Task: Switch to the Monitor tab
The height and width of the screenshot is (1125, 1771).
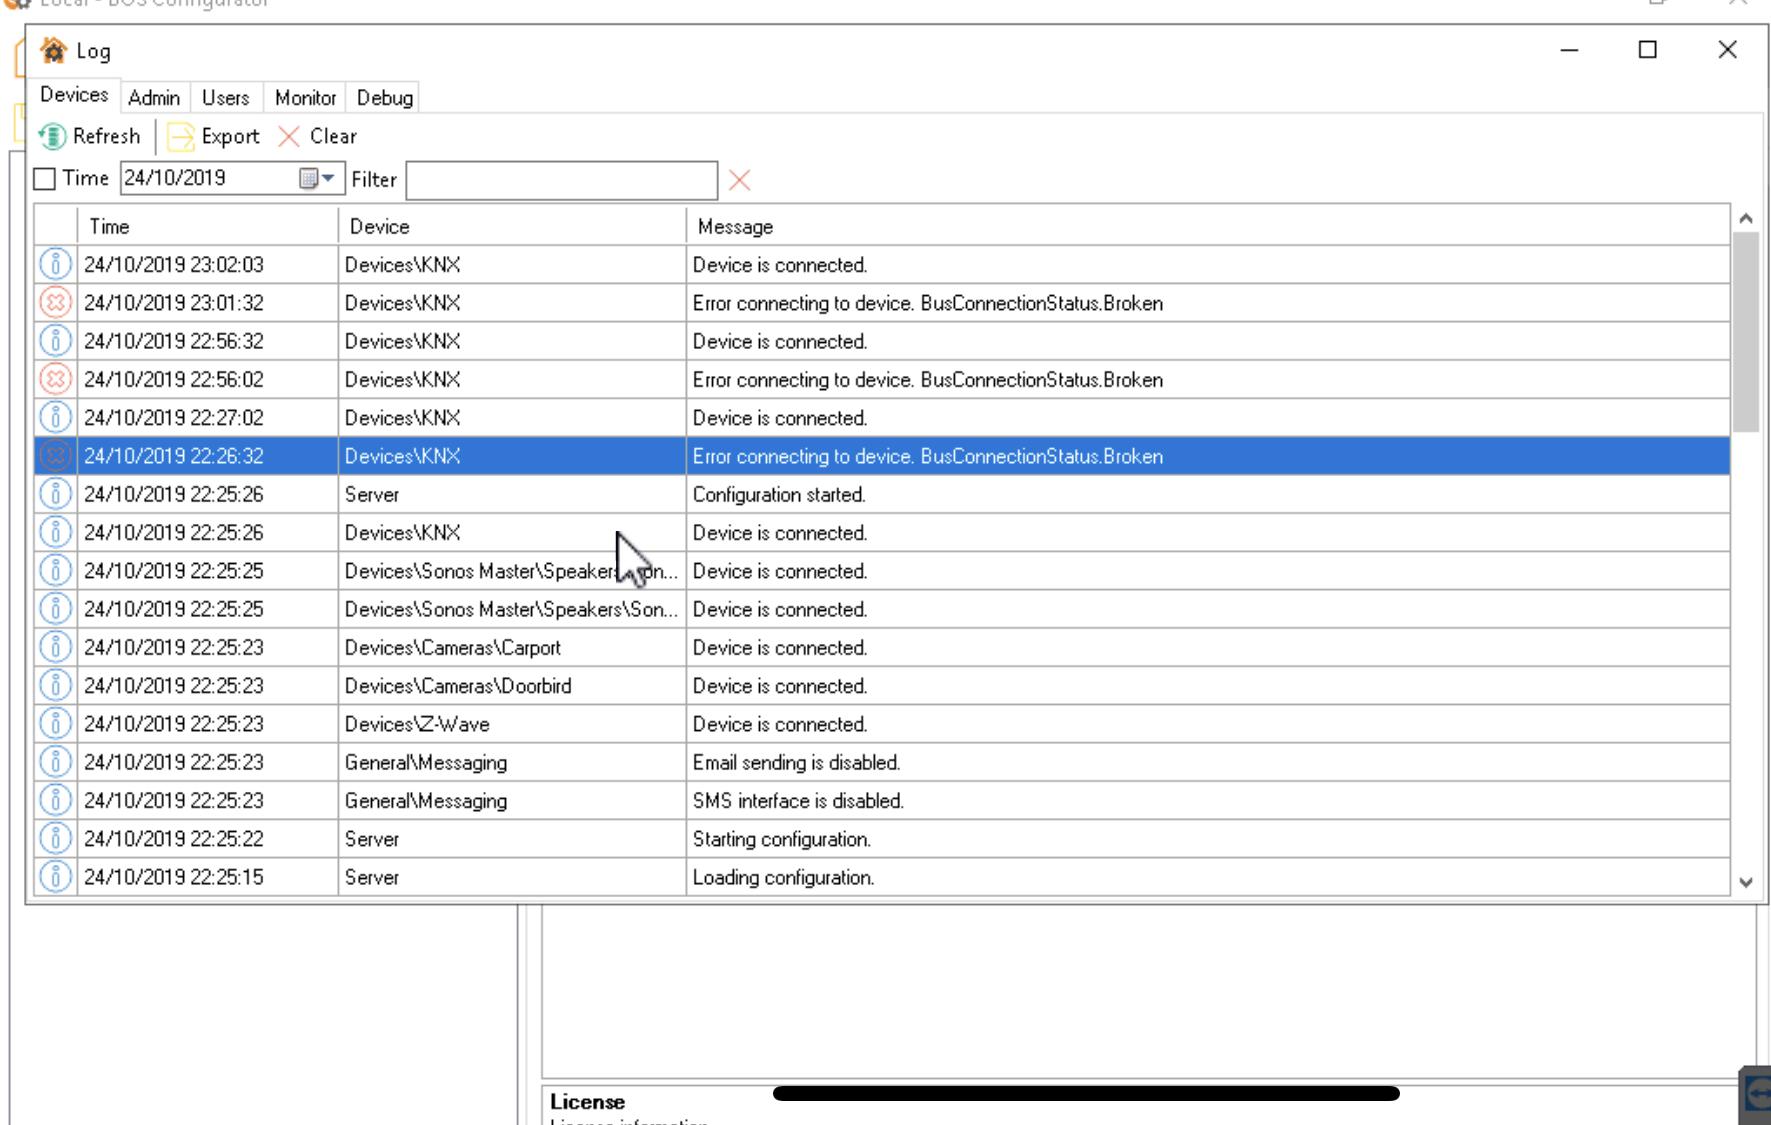Action: click(x=305, y=98)
